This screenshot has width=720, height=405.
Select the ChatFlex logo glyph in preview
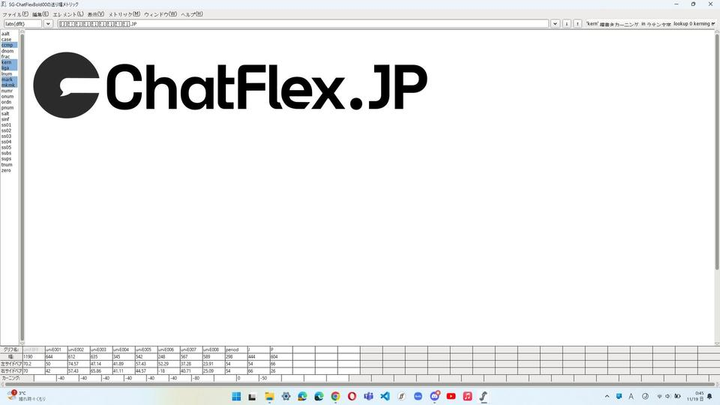click(x=66, y=85)
